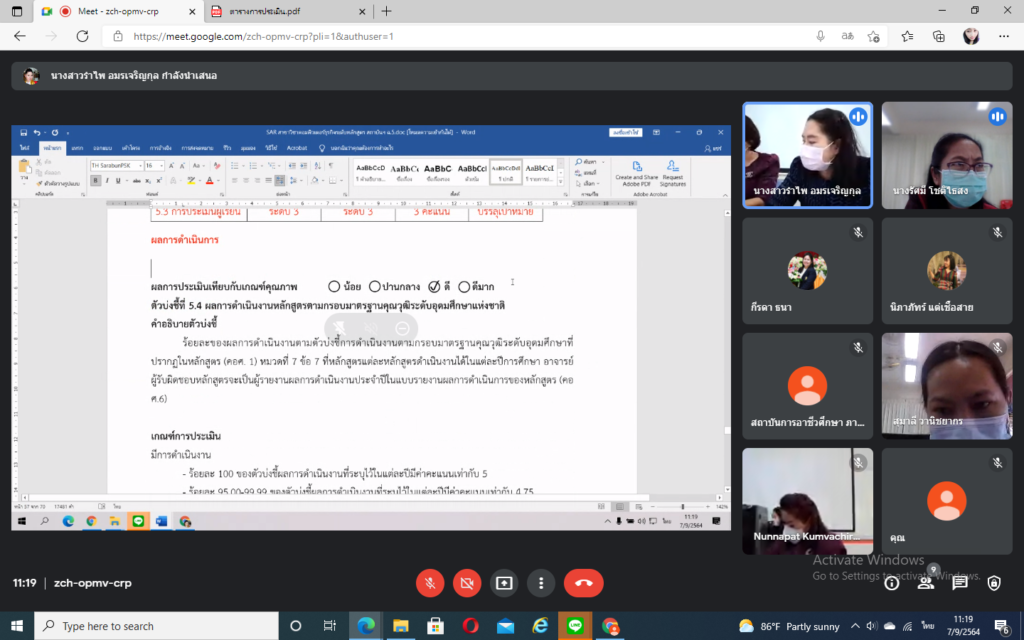Open Meet's more options three-dot menu

pyautogui.click(x=540, y=583)
